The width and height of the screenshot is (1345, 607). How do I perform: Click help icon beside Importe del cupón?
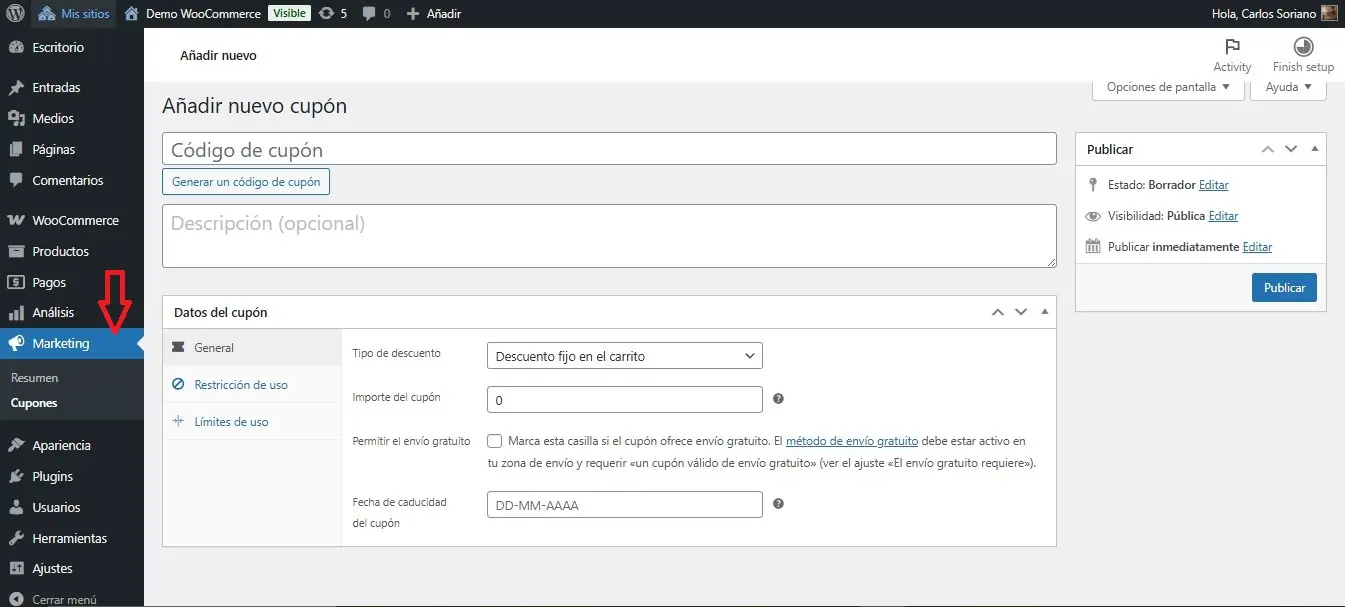point(778,399)
